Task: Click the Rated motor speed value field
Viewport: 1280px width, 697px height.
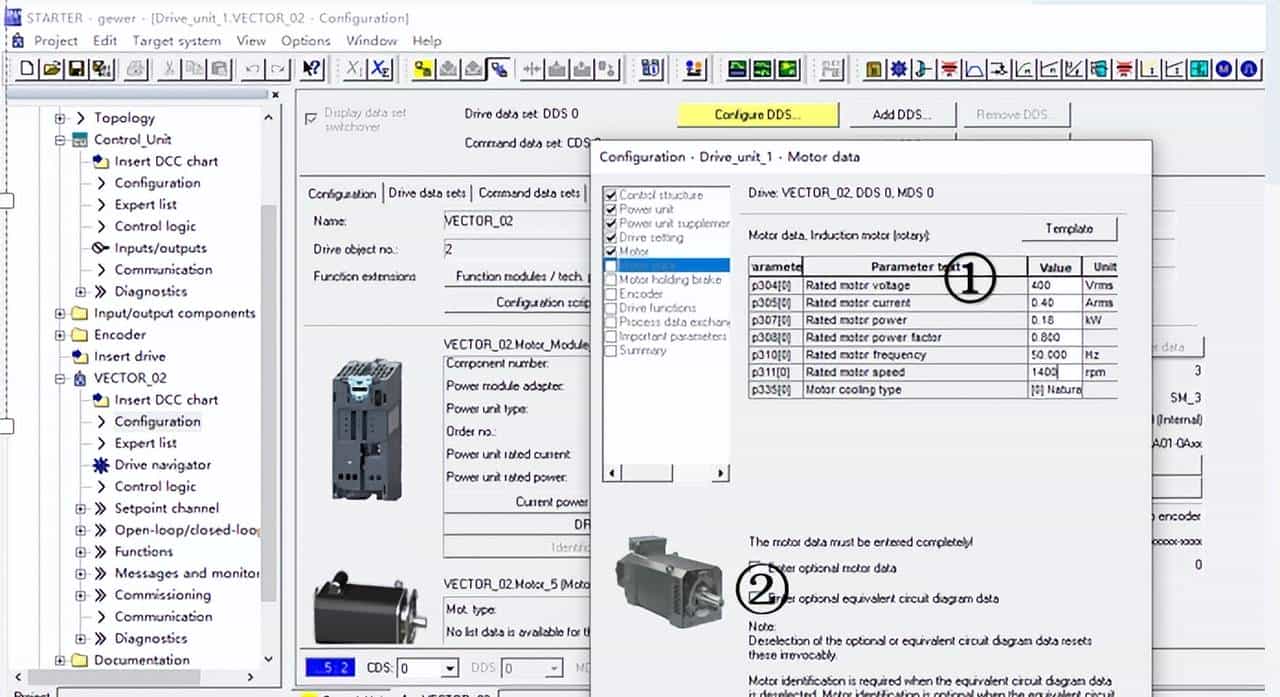Action: tap(1054, 372)
